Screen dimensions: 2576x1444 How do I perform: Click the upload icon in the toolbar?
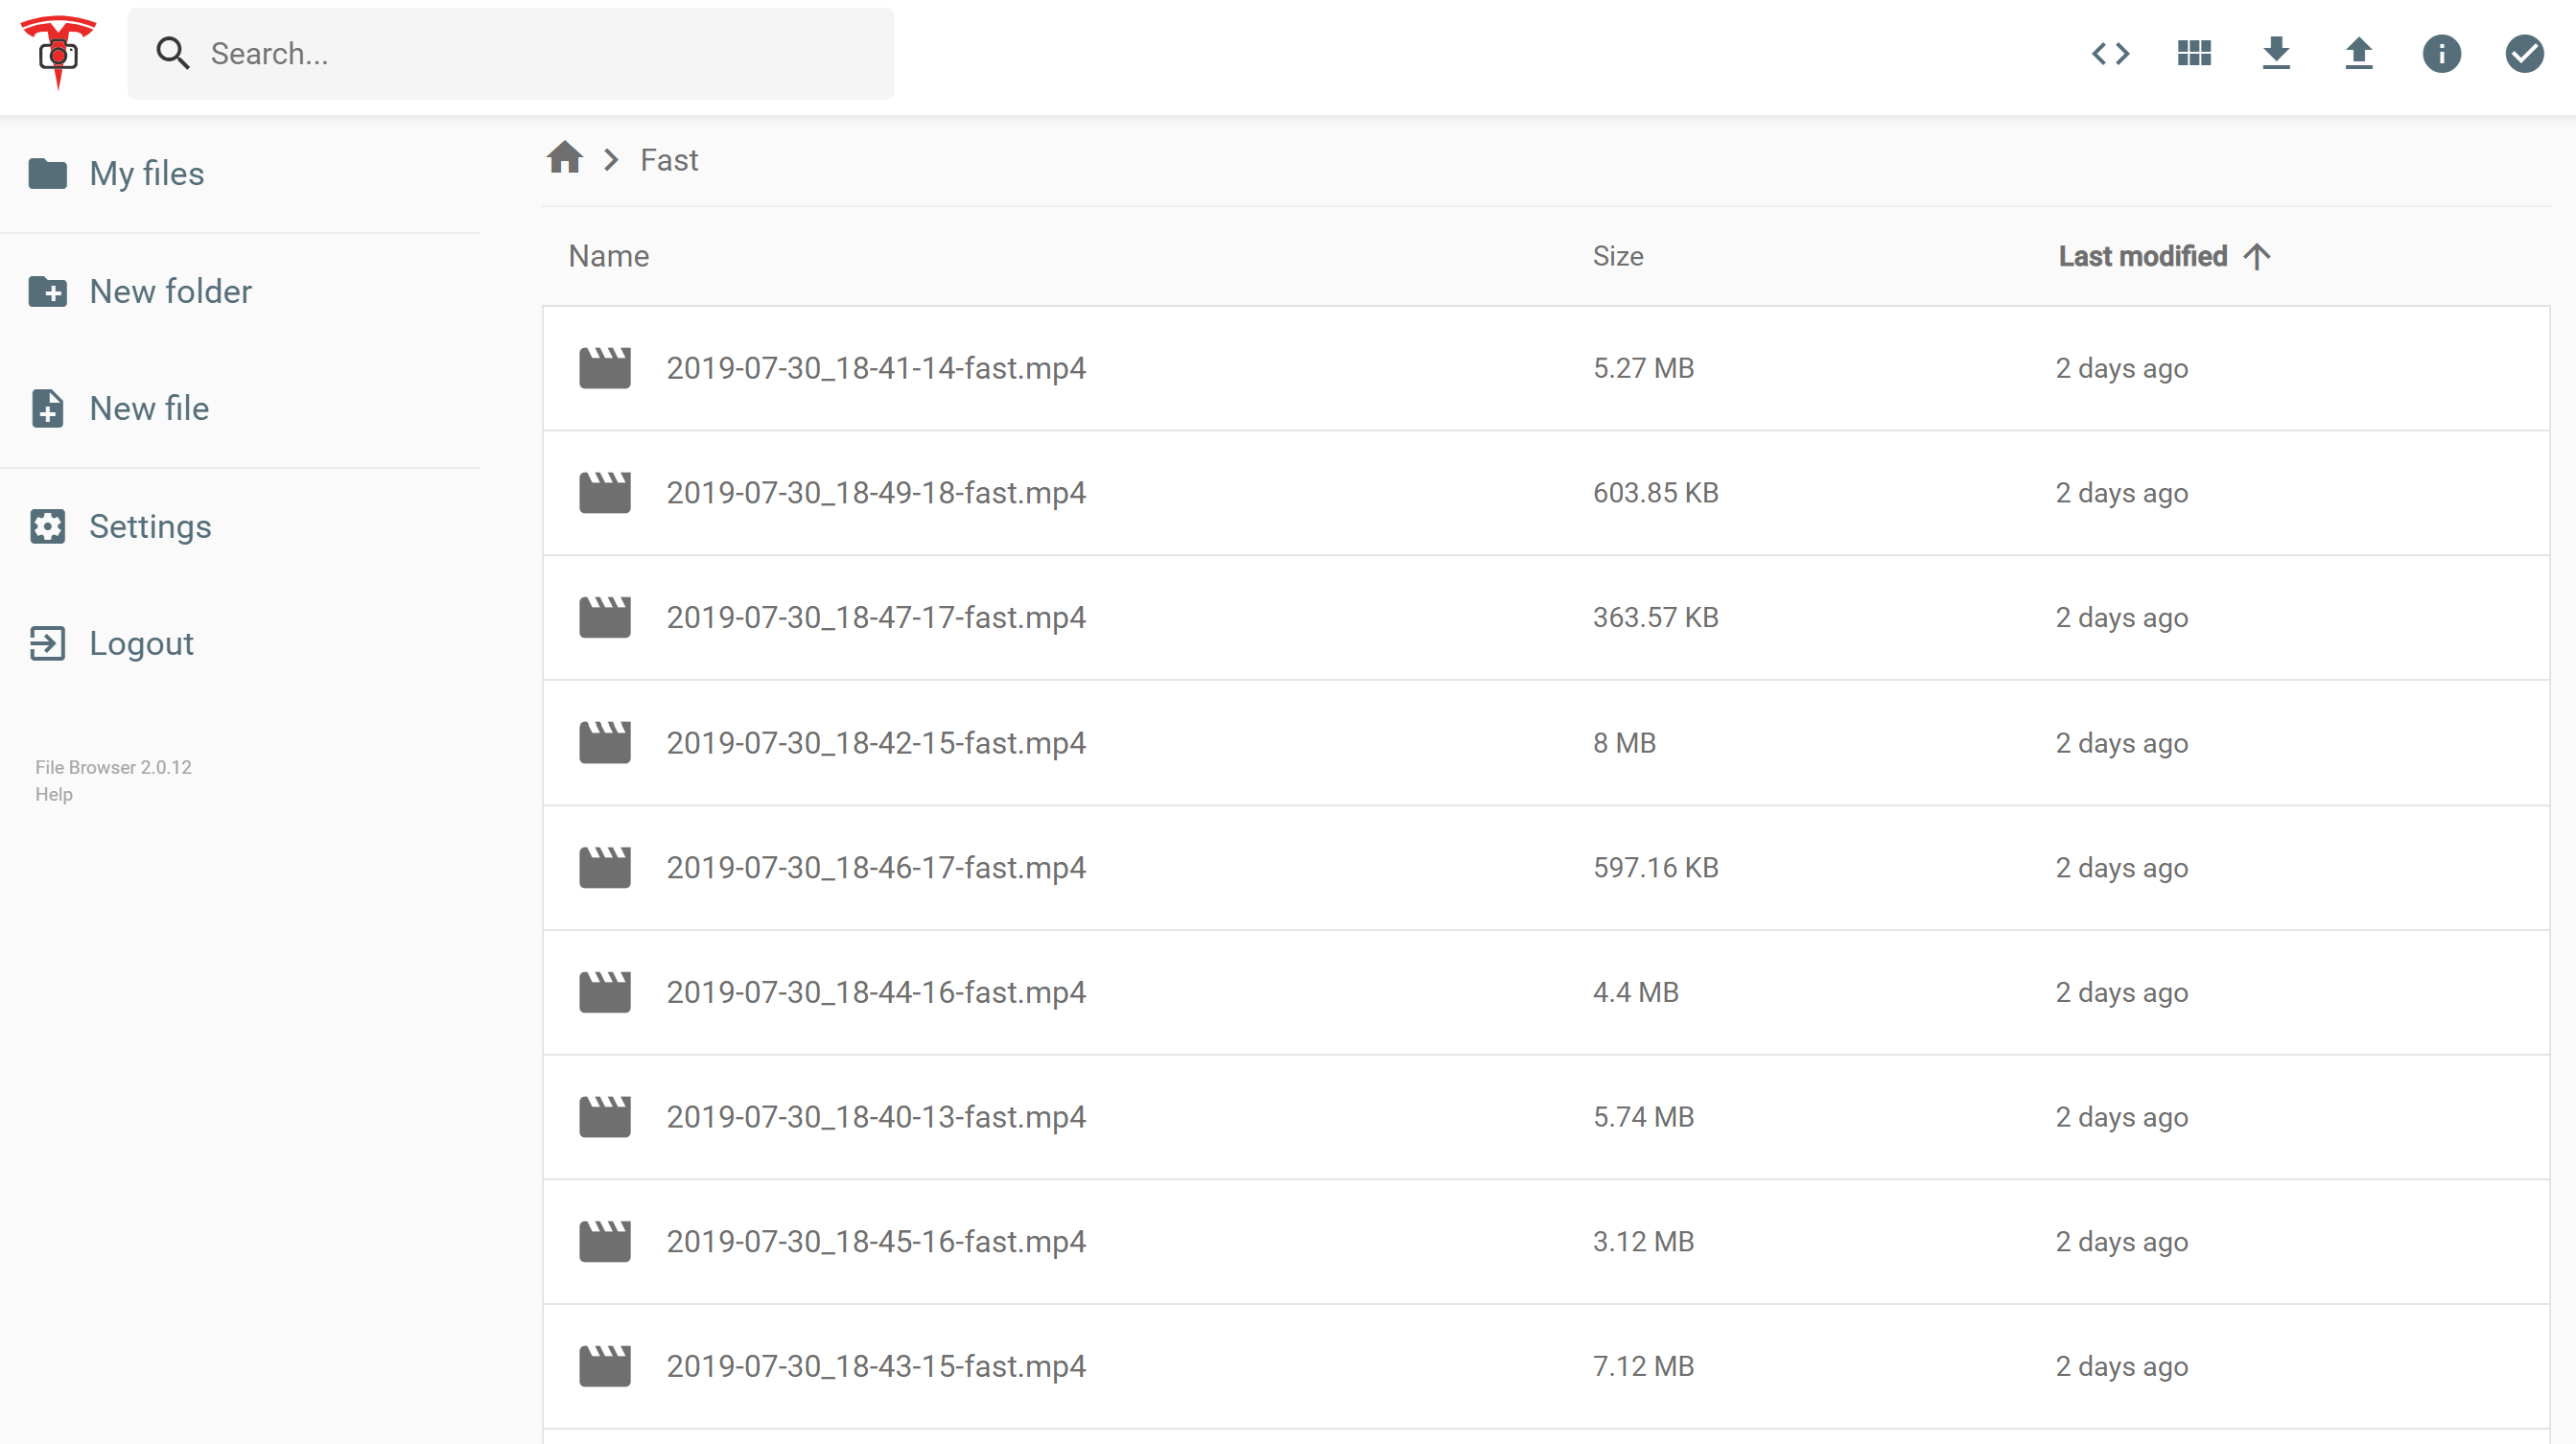pyautogui.click(x=2358, y=53)
